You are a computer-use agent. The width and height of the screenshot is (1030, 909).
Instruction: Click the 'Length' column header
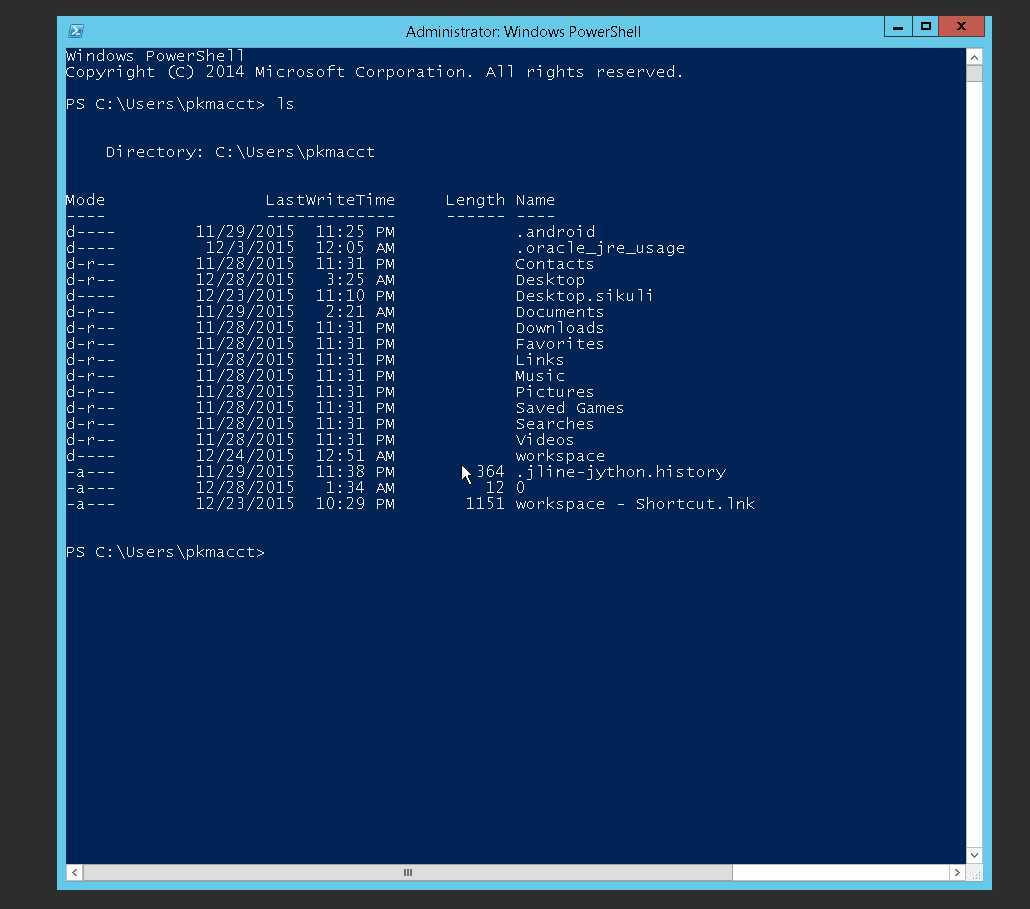coord(475,200)
